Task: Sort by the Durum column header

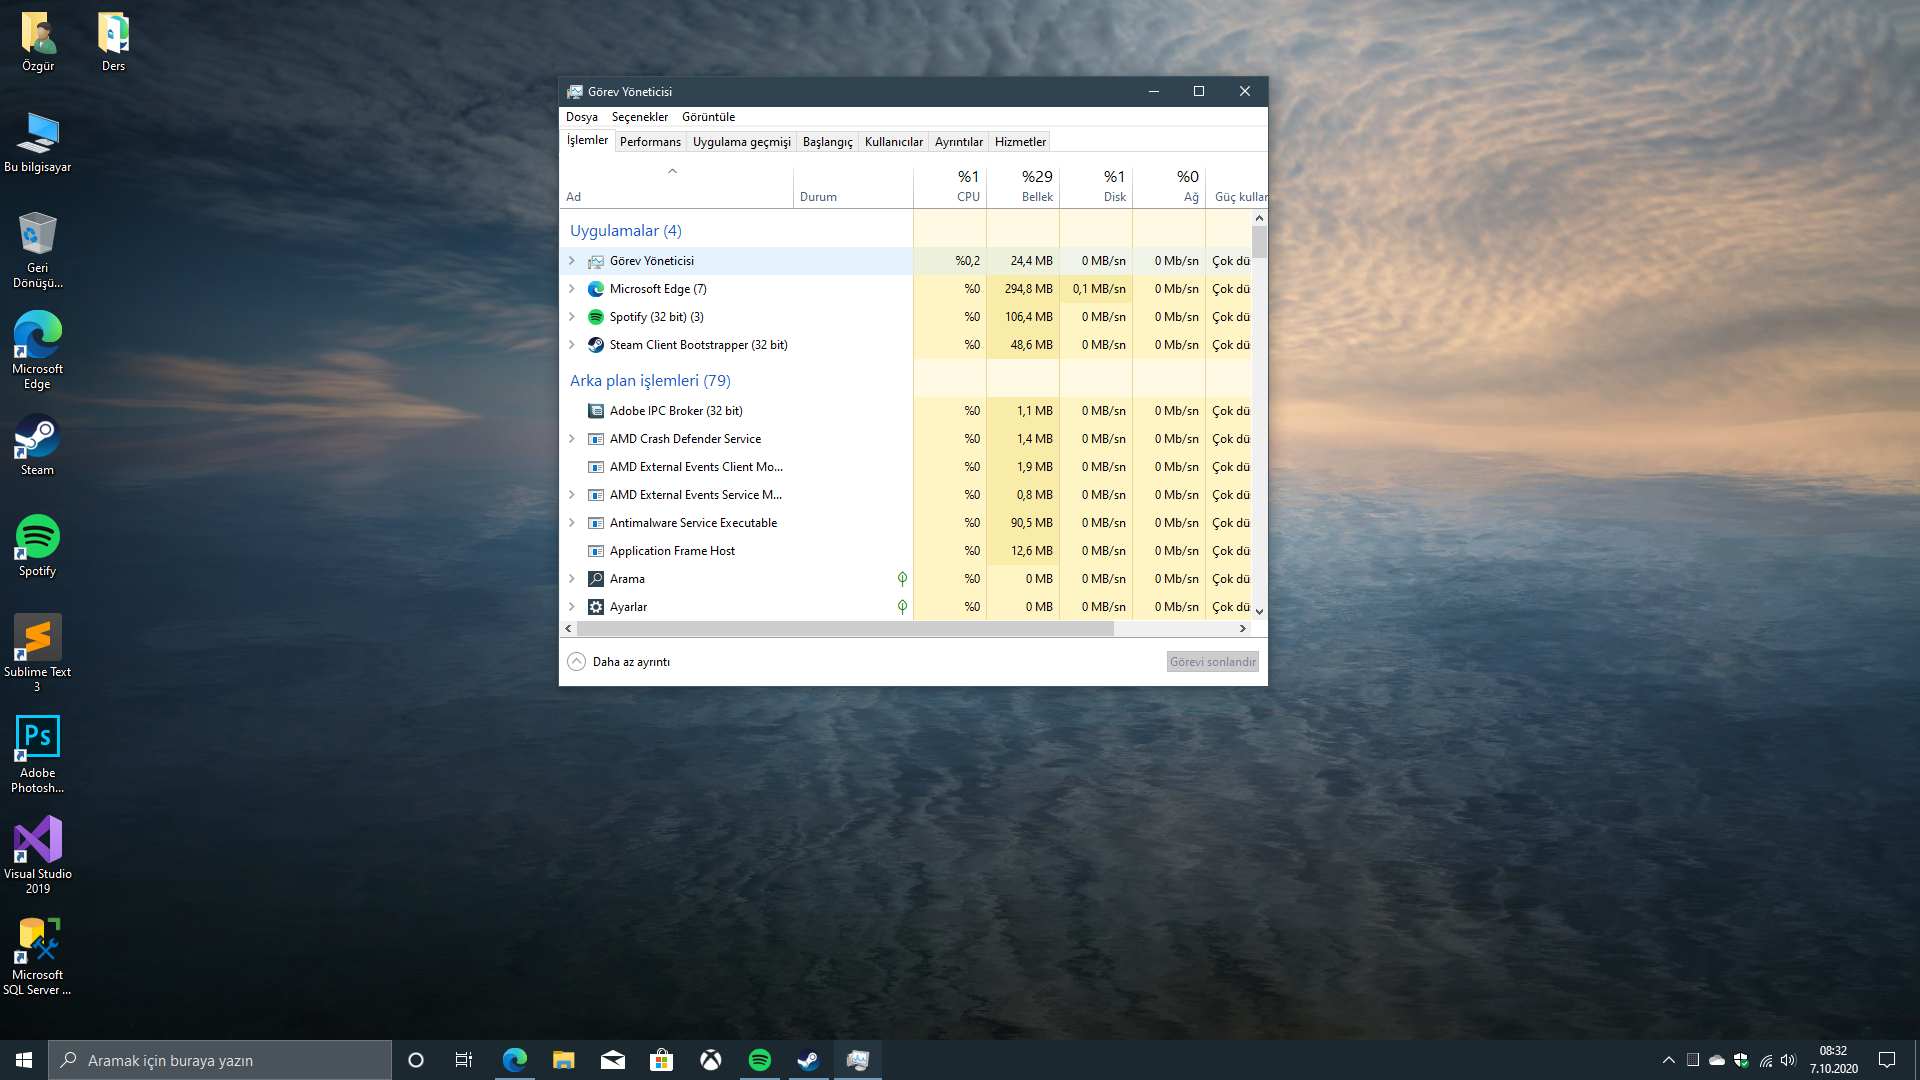Action: pos(853,186)
